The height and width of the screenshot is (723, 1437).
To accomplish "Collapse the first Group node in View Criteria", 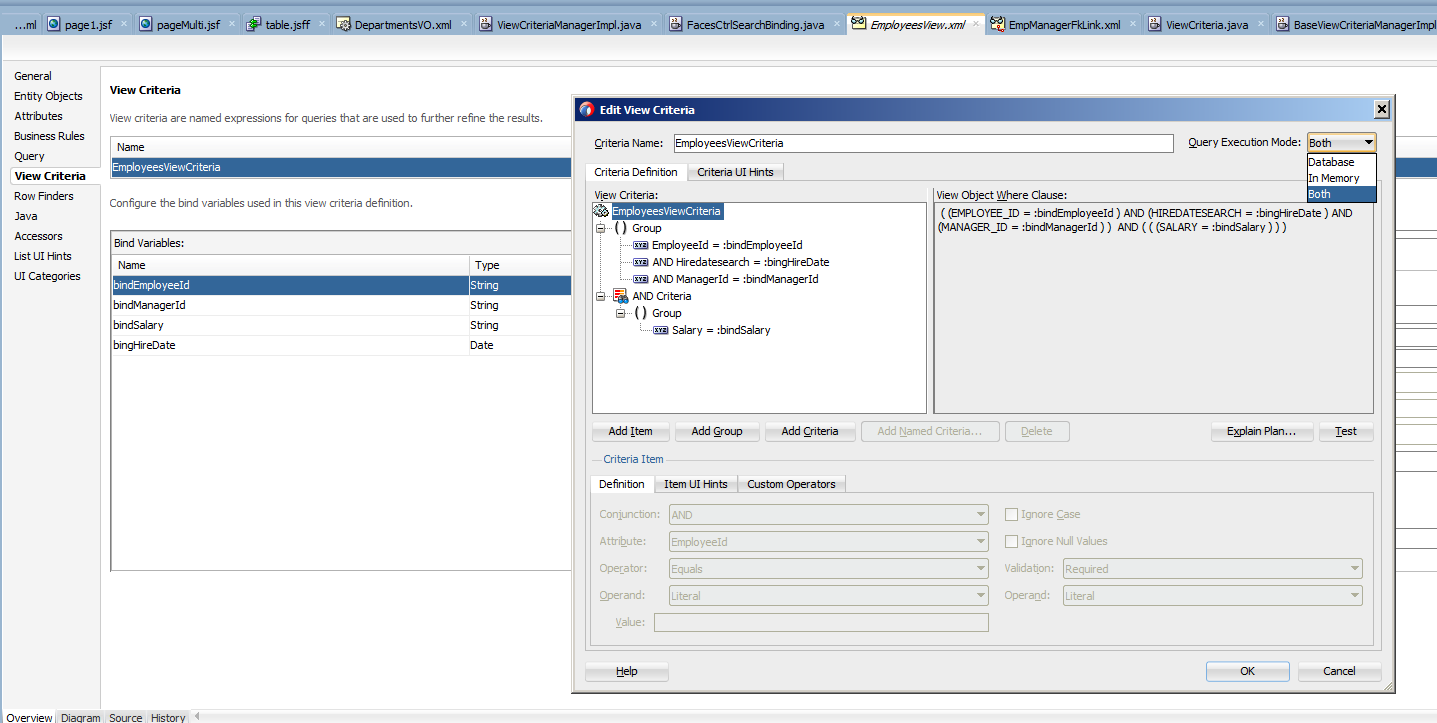I will [x=599, y=228].
